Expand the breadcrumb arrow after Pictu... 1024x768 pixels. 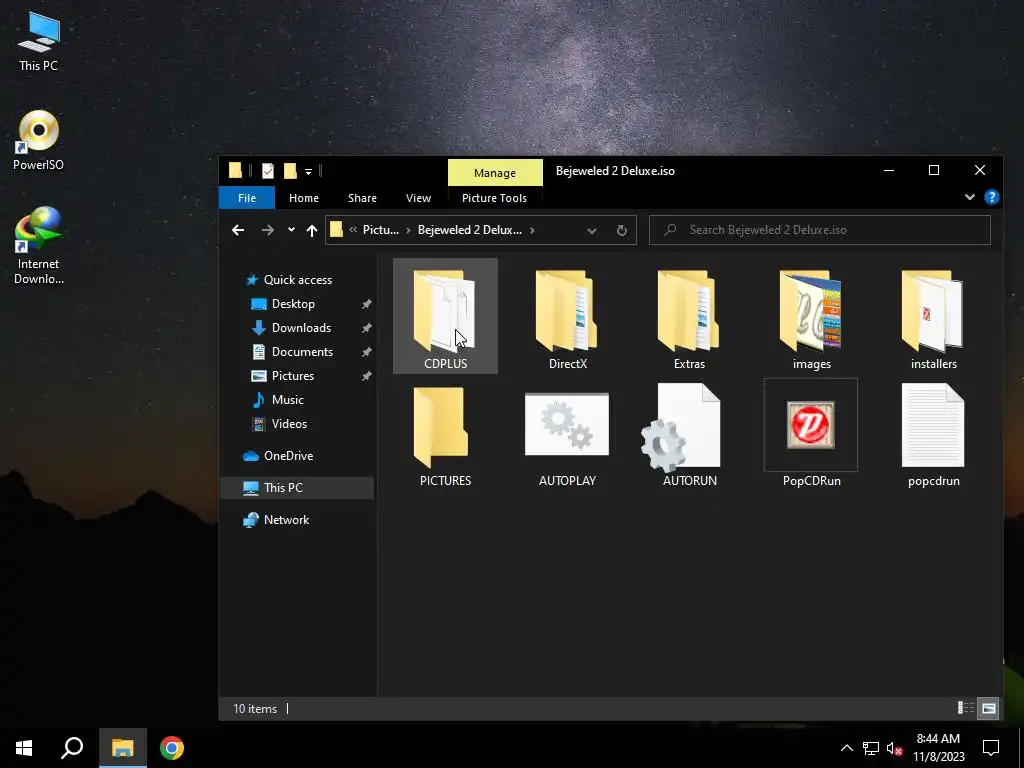(408, 230)
